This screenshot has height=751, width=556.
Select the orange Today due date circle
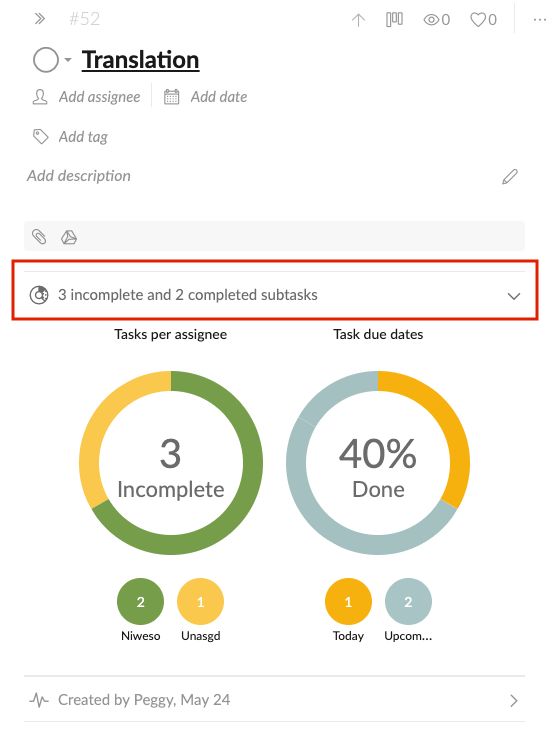(348, 602)
